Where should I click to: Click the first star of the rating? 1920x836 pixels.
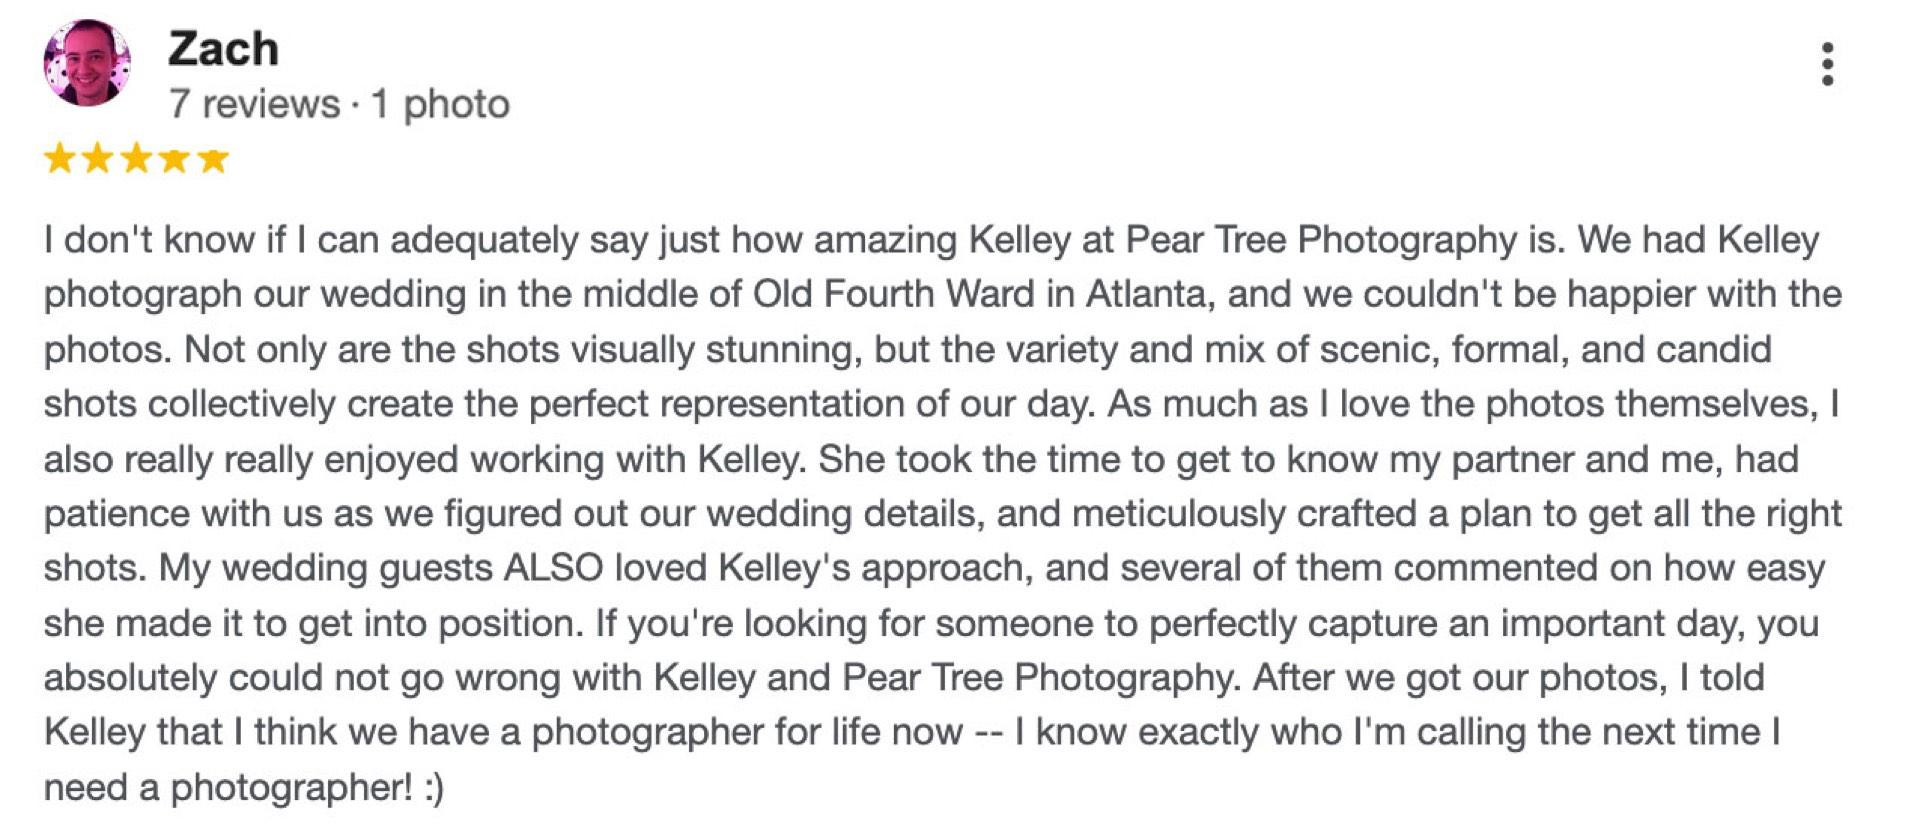pyautogui.click(x=60, y=158)
